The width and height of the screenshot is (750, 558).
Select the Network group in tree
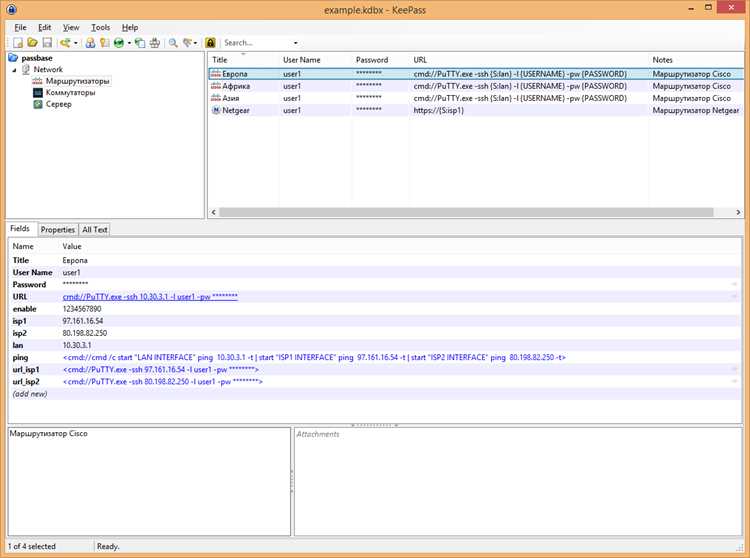(x=48, y=70)
